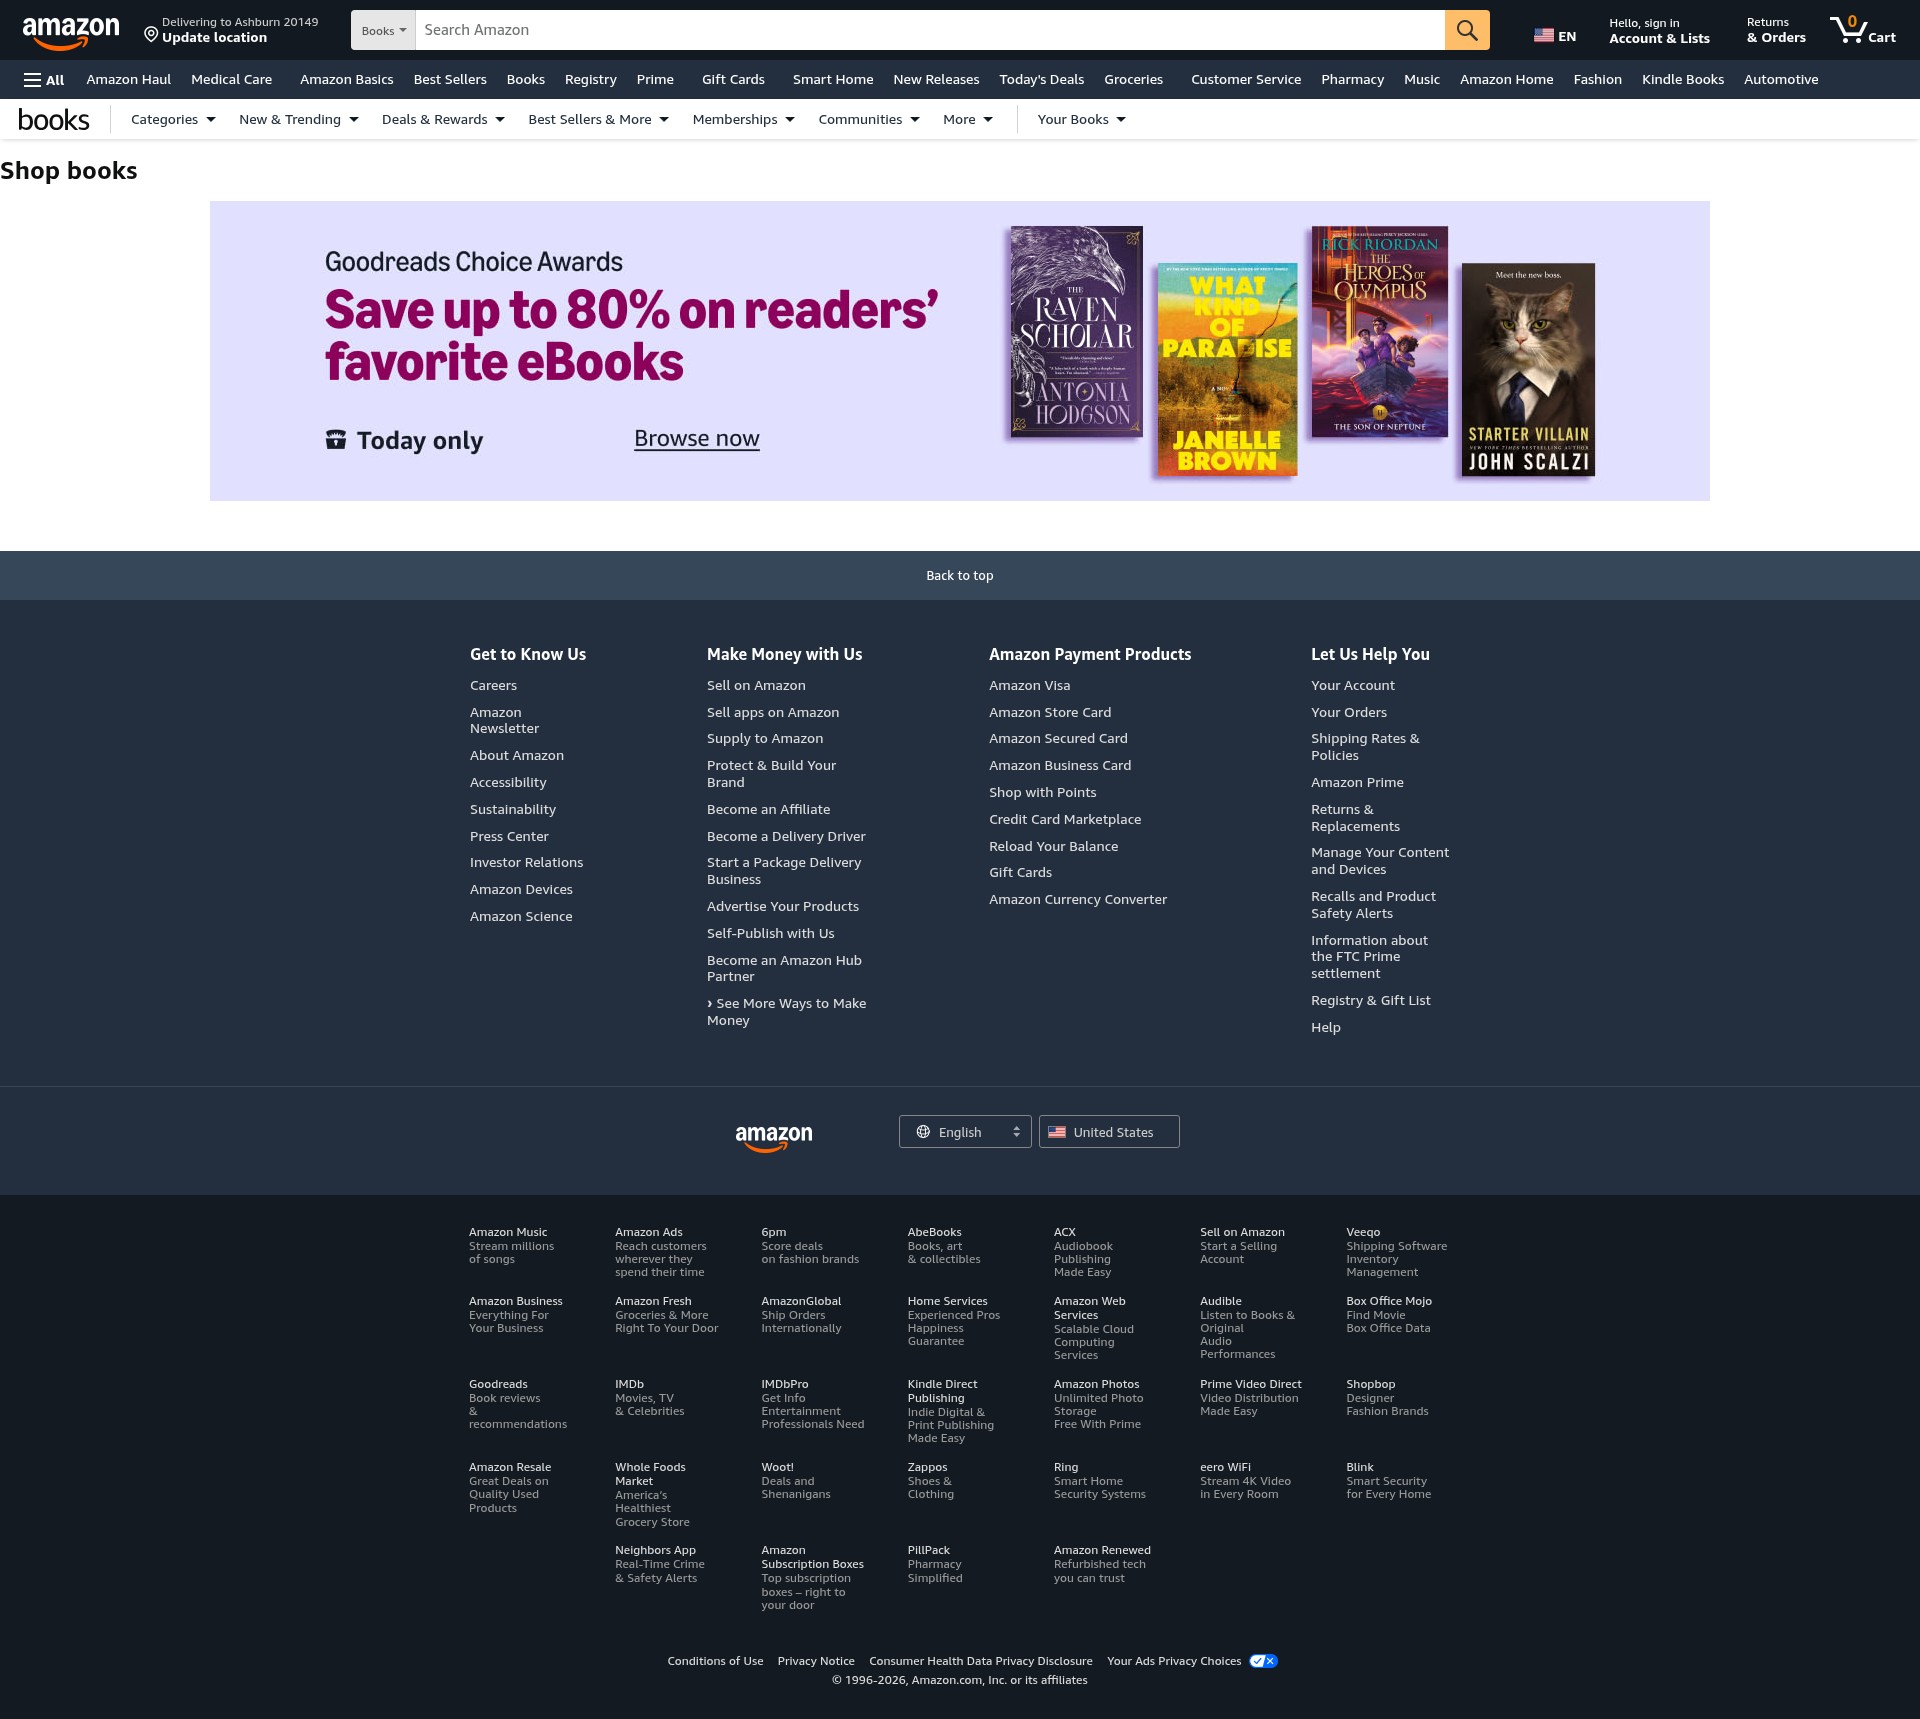Open Starter Villain book cover
Image resolution: width=1920 pixels, height=1719 pixels.
click(x=1528, y=369)
